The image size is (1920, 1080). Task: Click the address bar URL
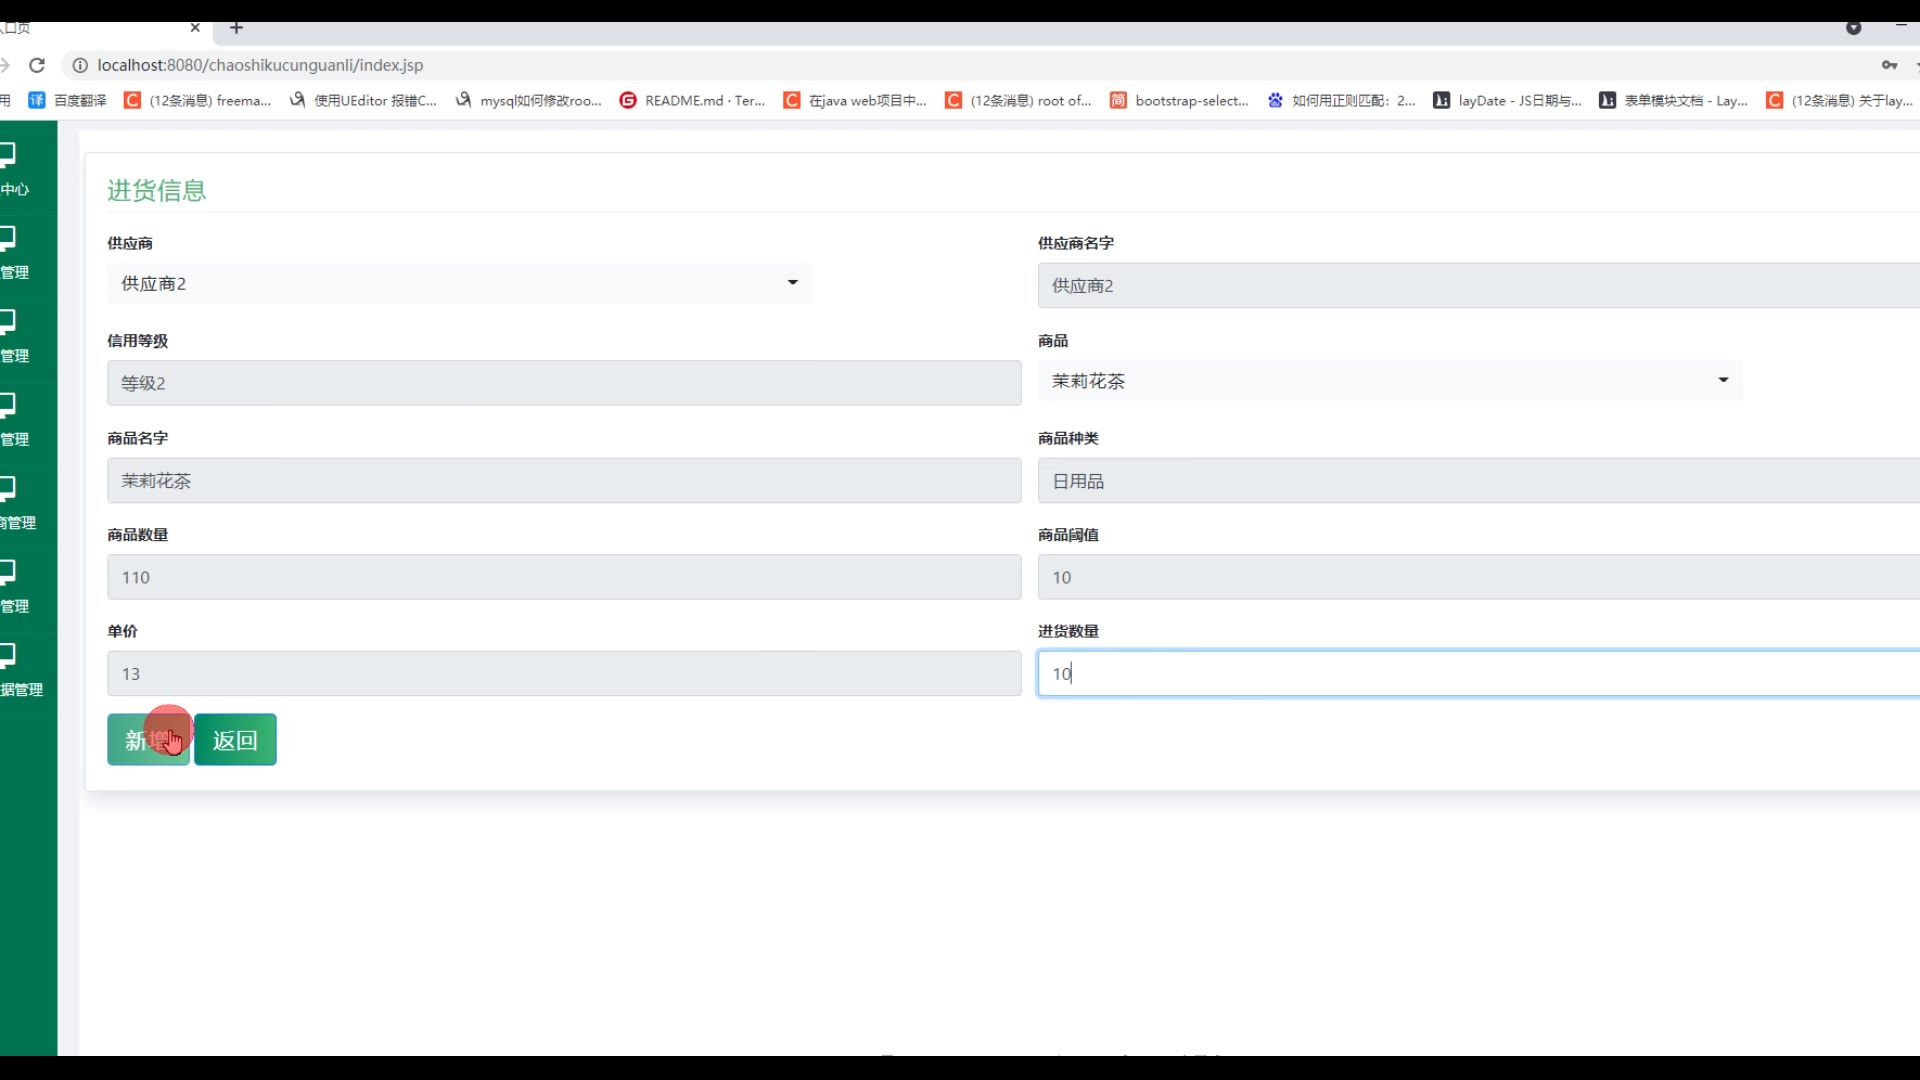pos(260,65)
